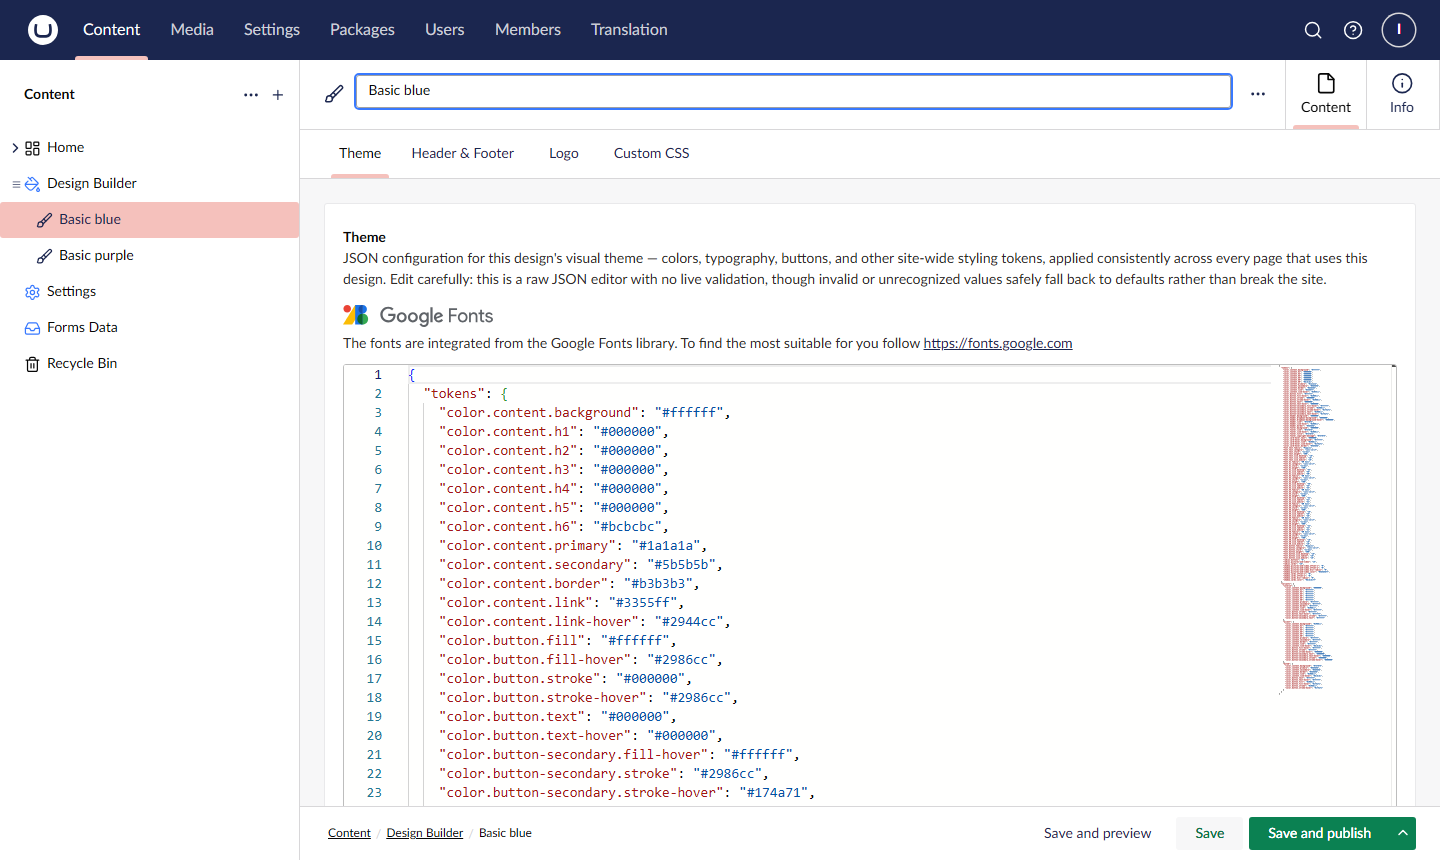Expand the Home tree node
The height and width of the screenshot is (860, 1440).
point(15,148)
